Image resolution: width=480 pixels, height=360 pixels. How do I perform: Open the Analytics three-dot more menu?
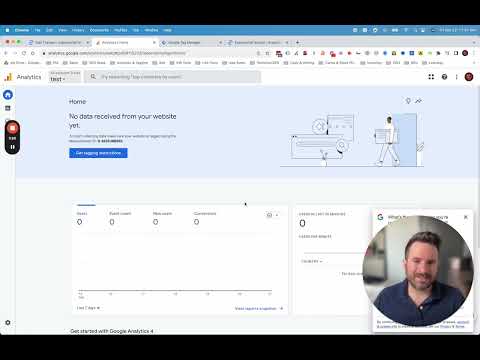pyautogui.click(x=456, y=77)
